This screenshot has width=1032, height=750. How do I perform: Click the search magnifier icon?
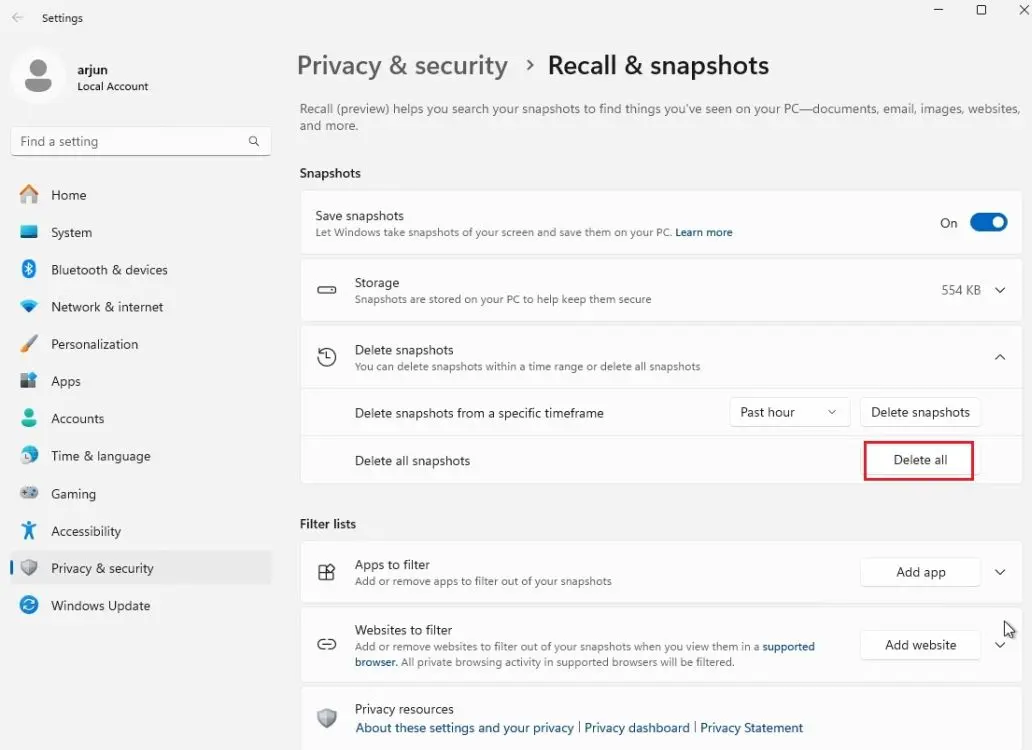pos(254,142)
